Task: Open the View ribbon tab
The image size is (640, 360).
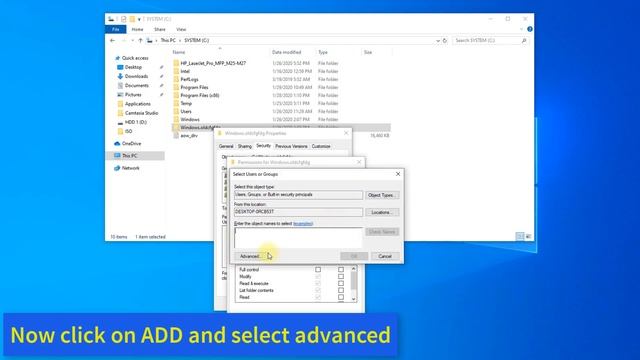Action: point(181,29)
